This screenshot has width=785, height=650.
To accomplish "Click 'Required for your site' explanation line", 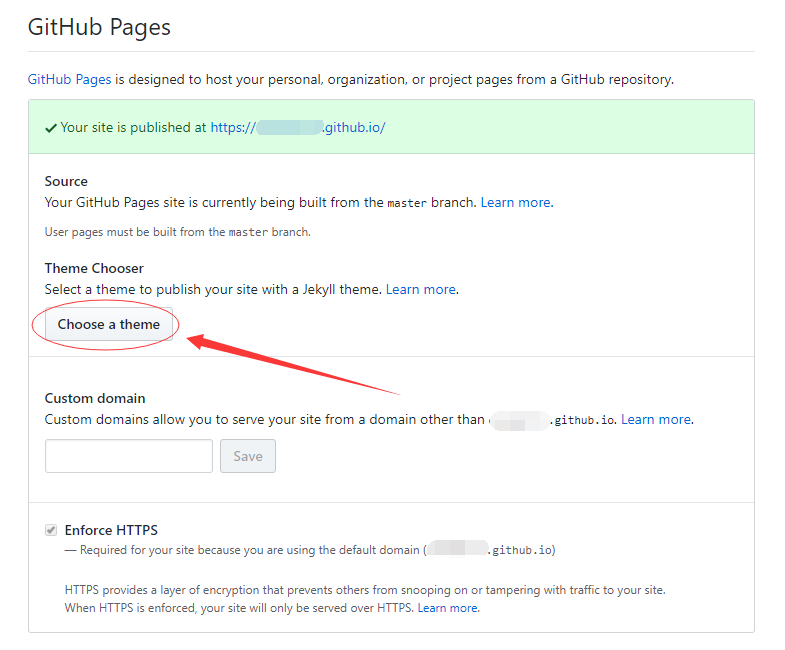I will [310, 550].
